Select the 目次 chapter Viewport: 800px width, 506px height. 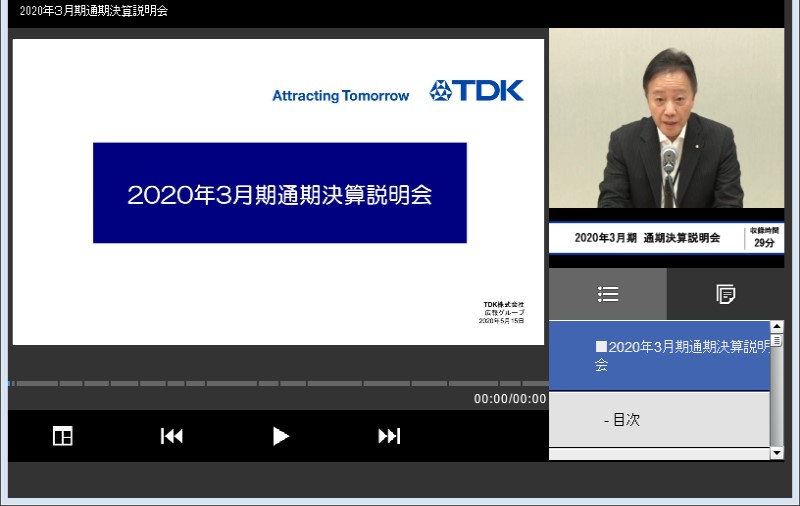click(659, 420)
